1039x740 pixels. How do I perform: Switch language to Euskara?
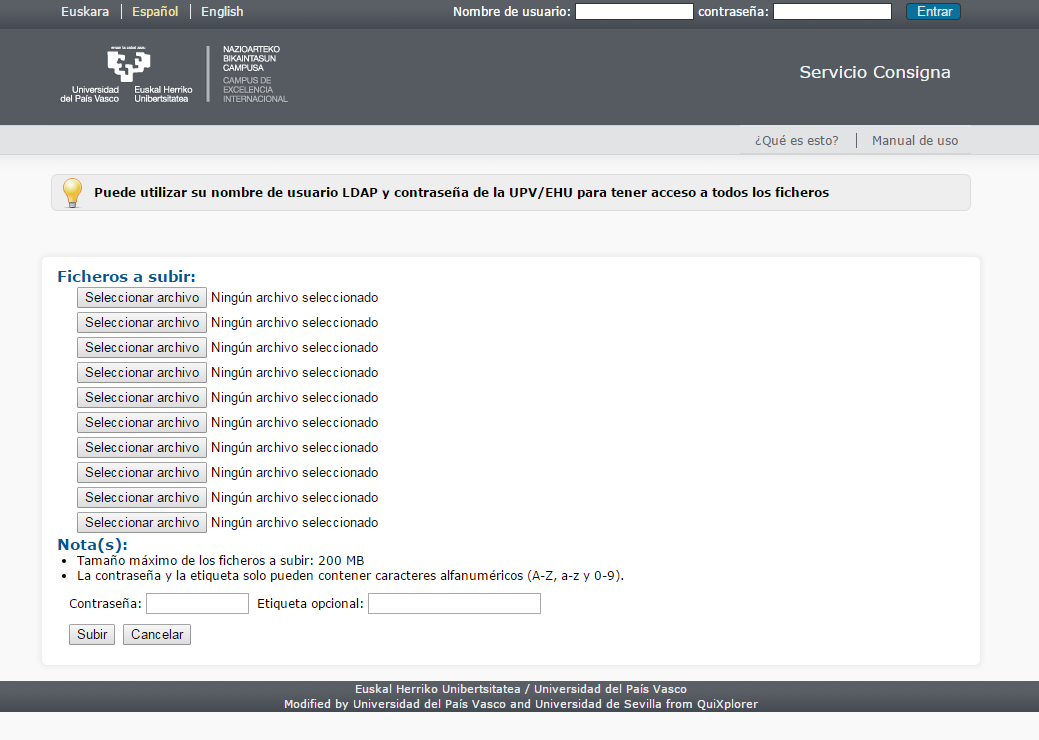point(85,12)
